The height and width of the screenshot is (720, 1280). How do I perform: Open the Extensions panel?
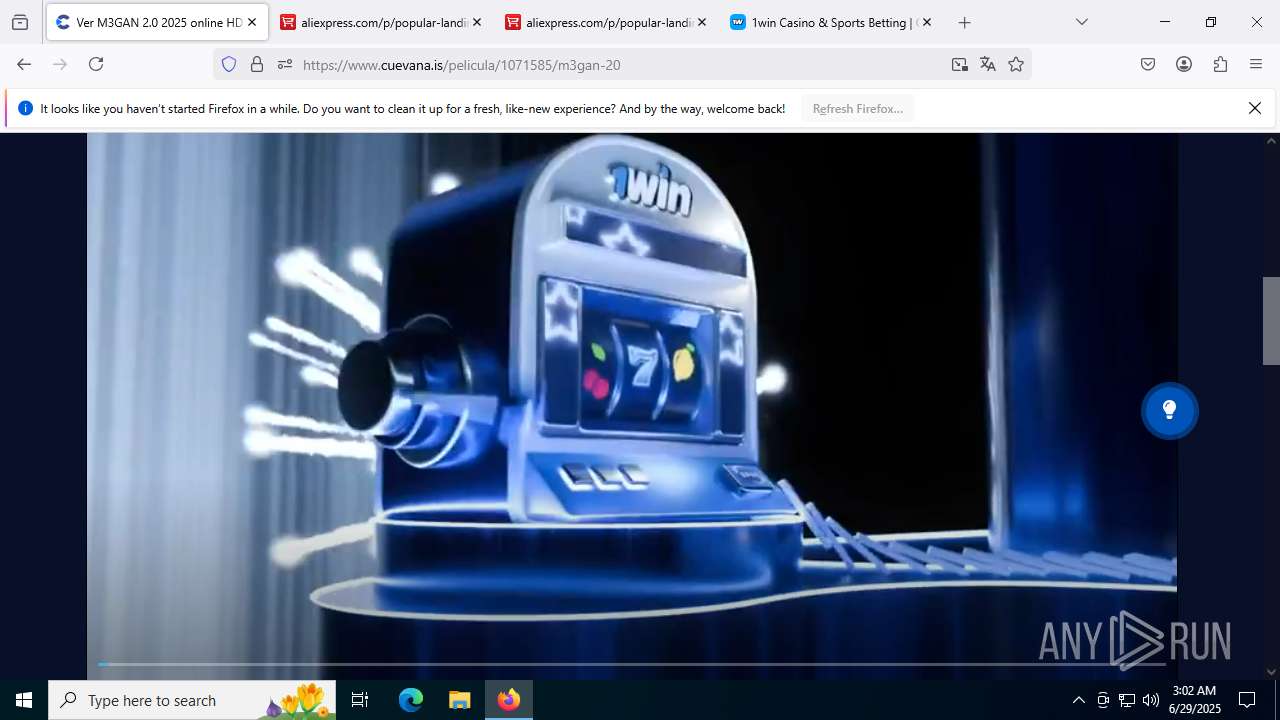point(1220,64)
